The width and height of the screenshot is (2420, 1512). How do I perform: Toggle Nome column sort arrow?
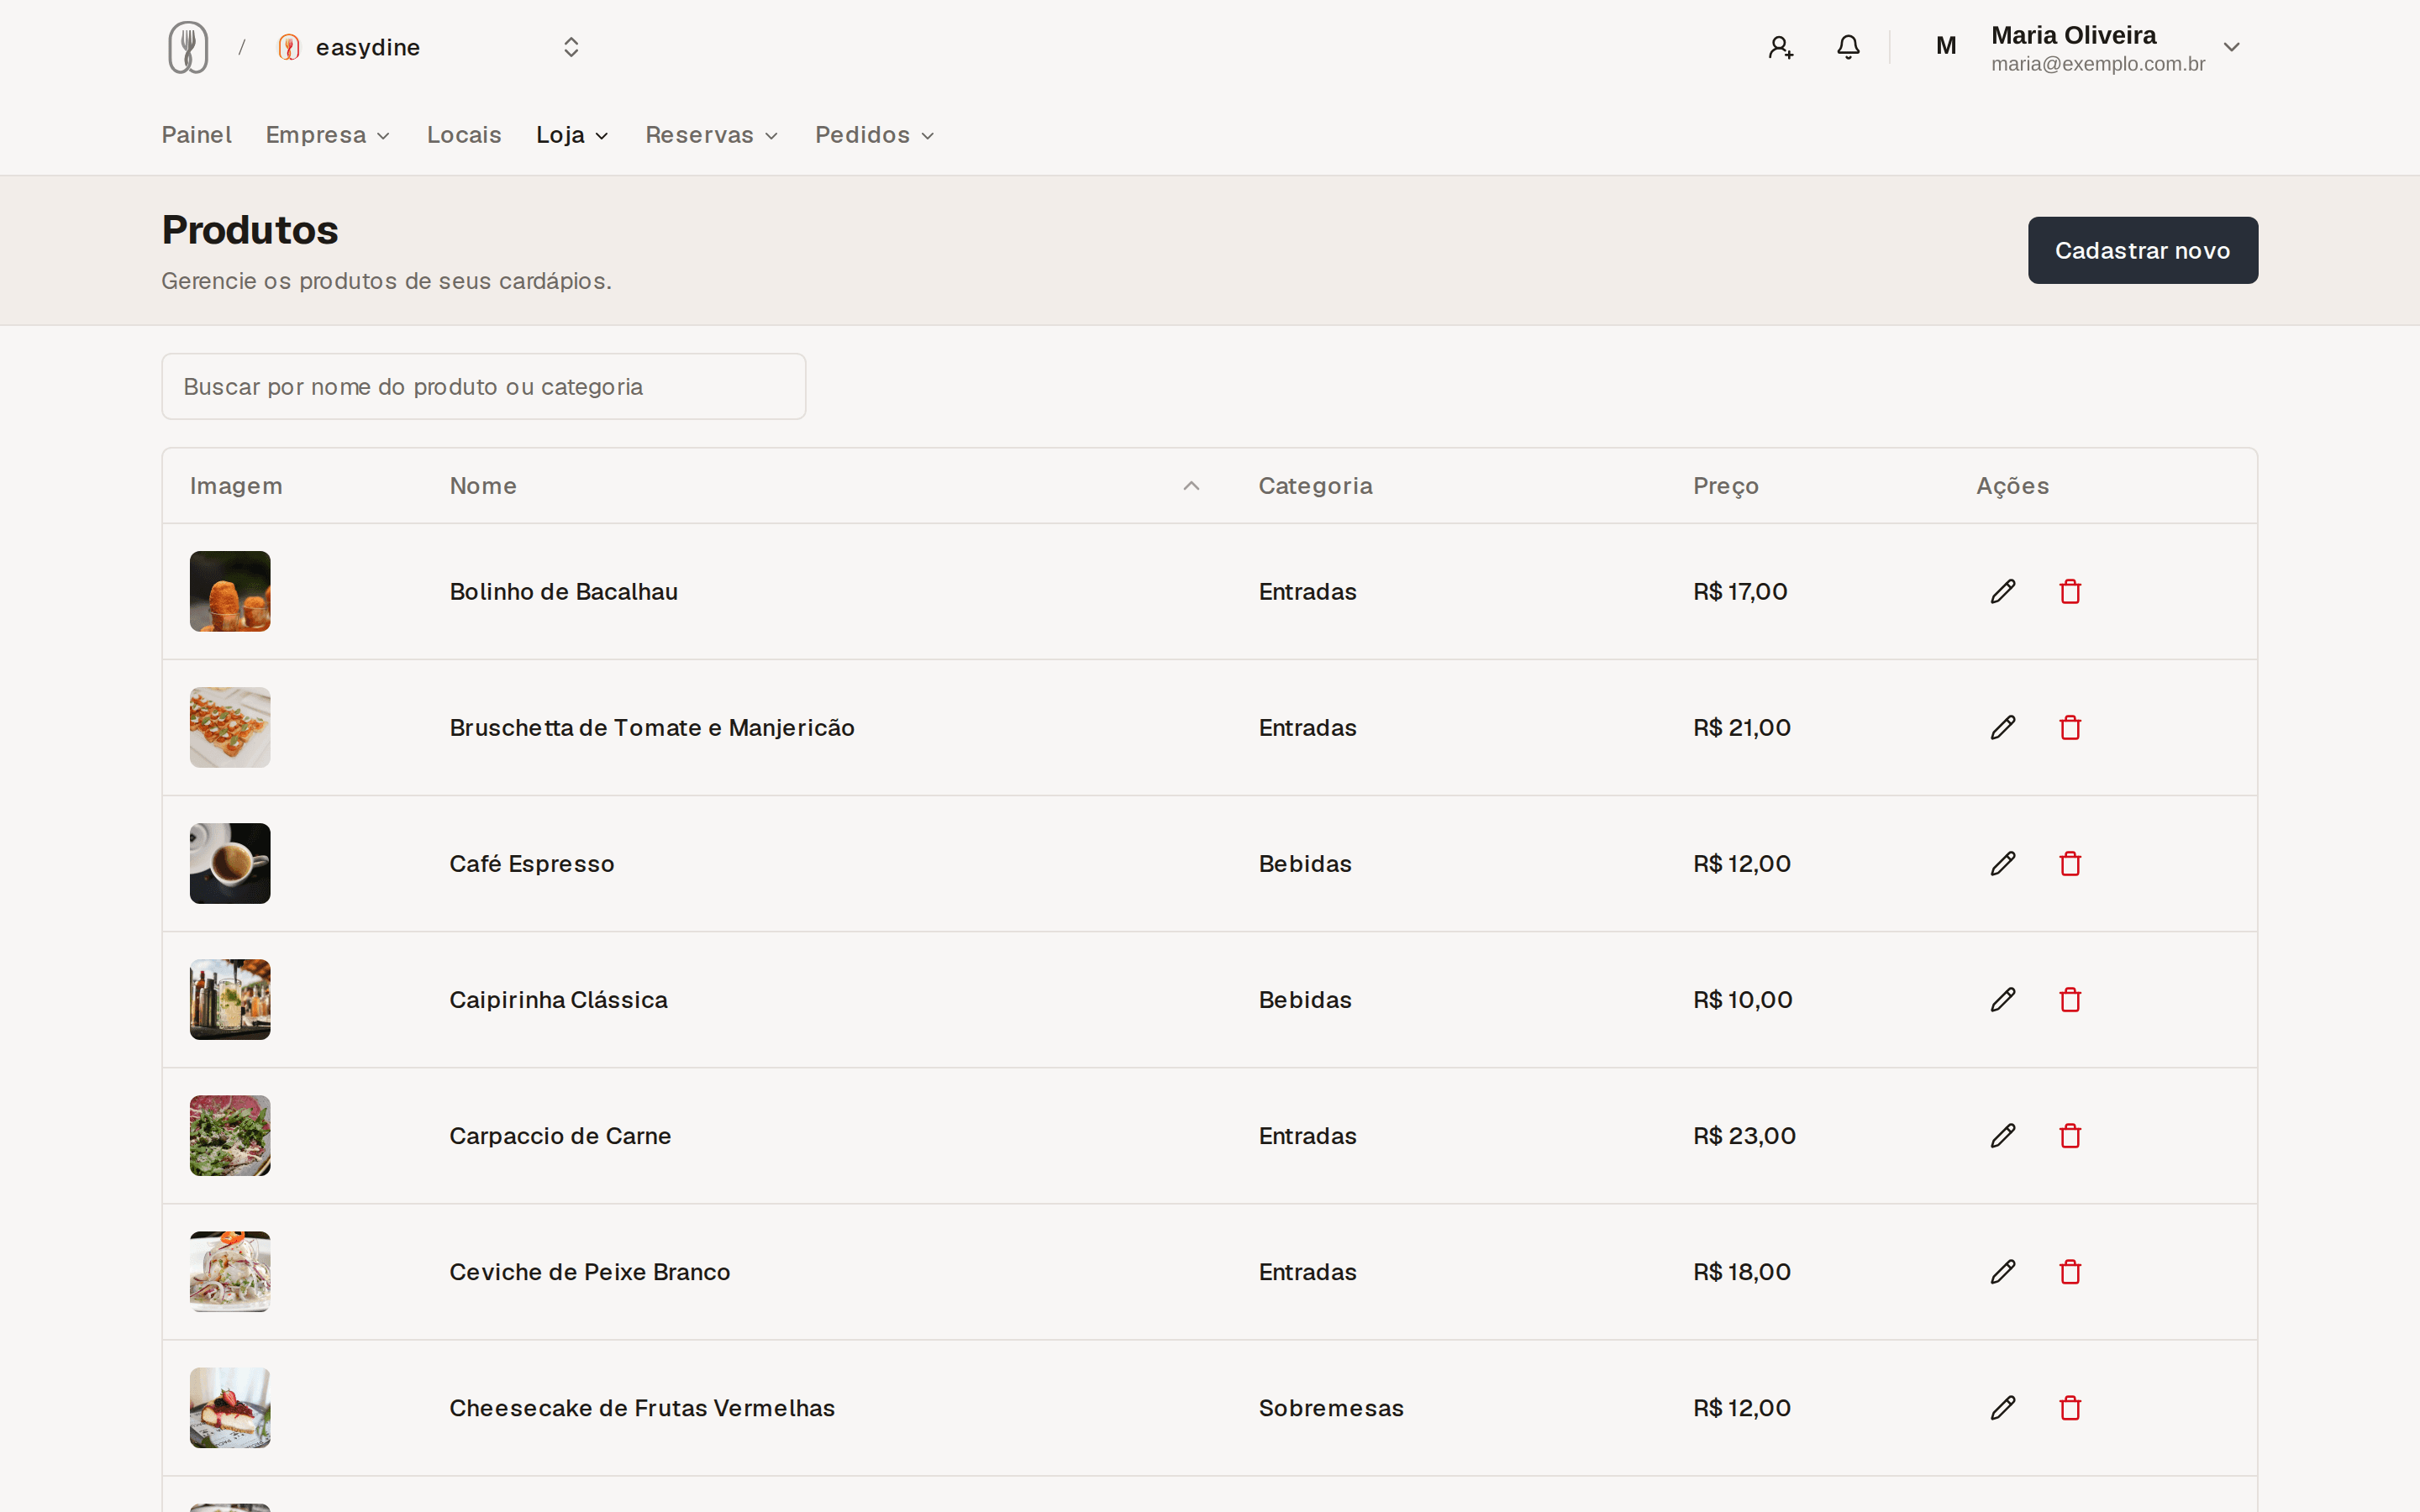[x=1191, y=486]
